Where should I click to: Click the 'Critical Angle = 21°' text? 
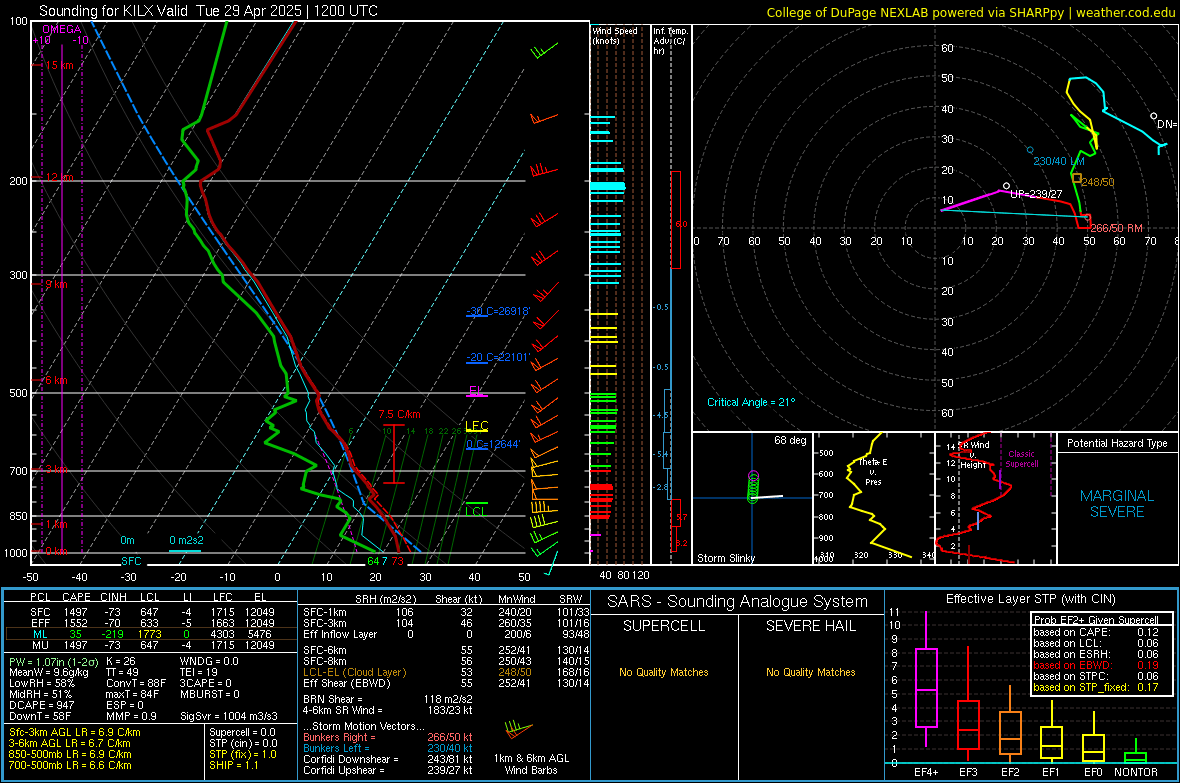coord(751,402)
